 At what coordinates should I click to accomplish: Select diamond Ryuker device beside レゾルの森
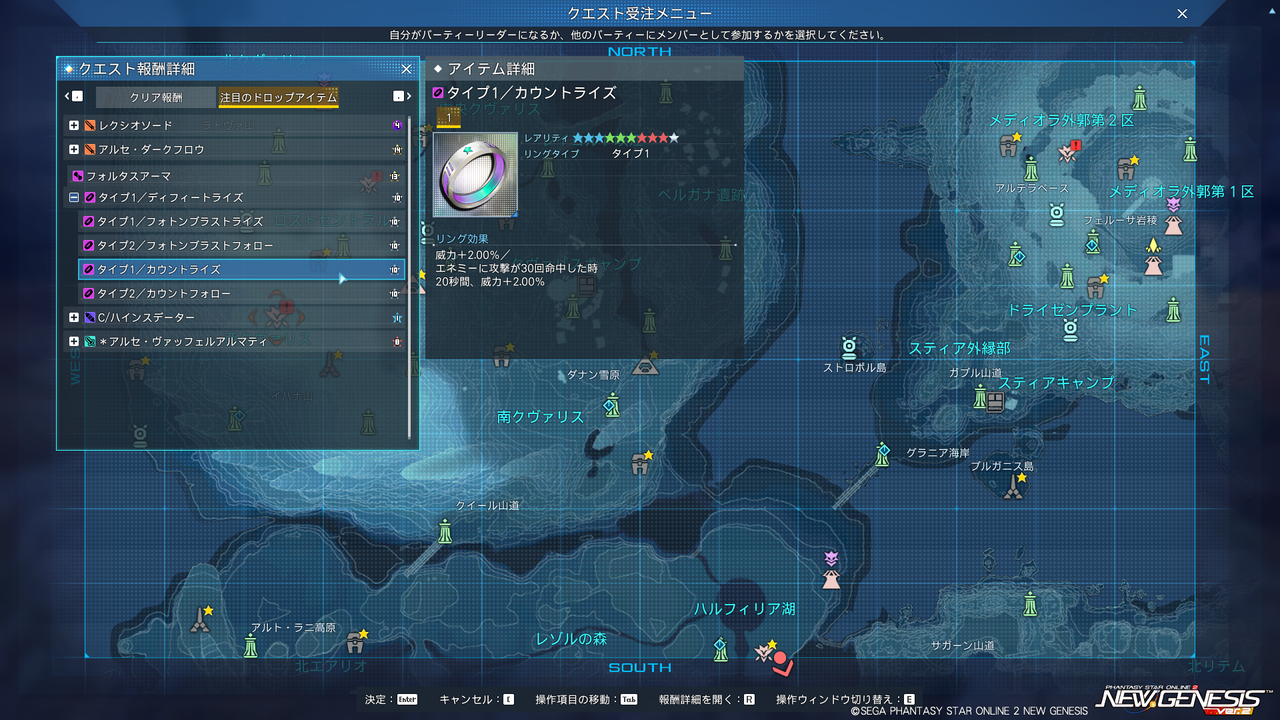[720, 649]
